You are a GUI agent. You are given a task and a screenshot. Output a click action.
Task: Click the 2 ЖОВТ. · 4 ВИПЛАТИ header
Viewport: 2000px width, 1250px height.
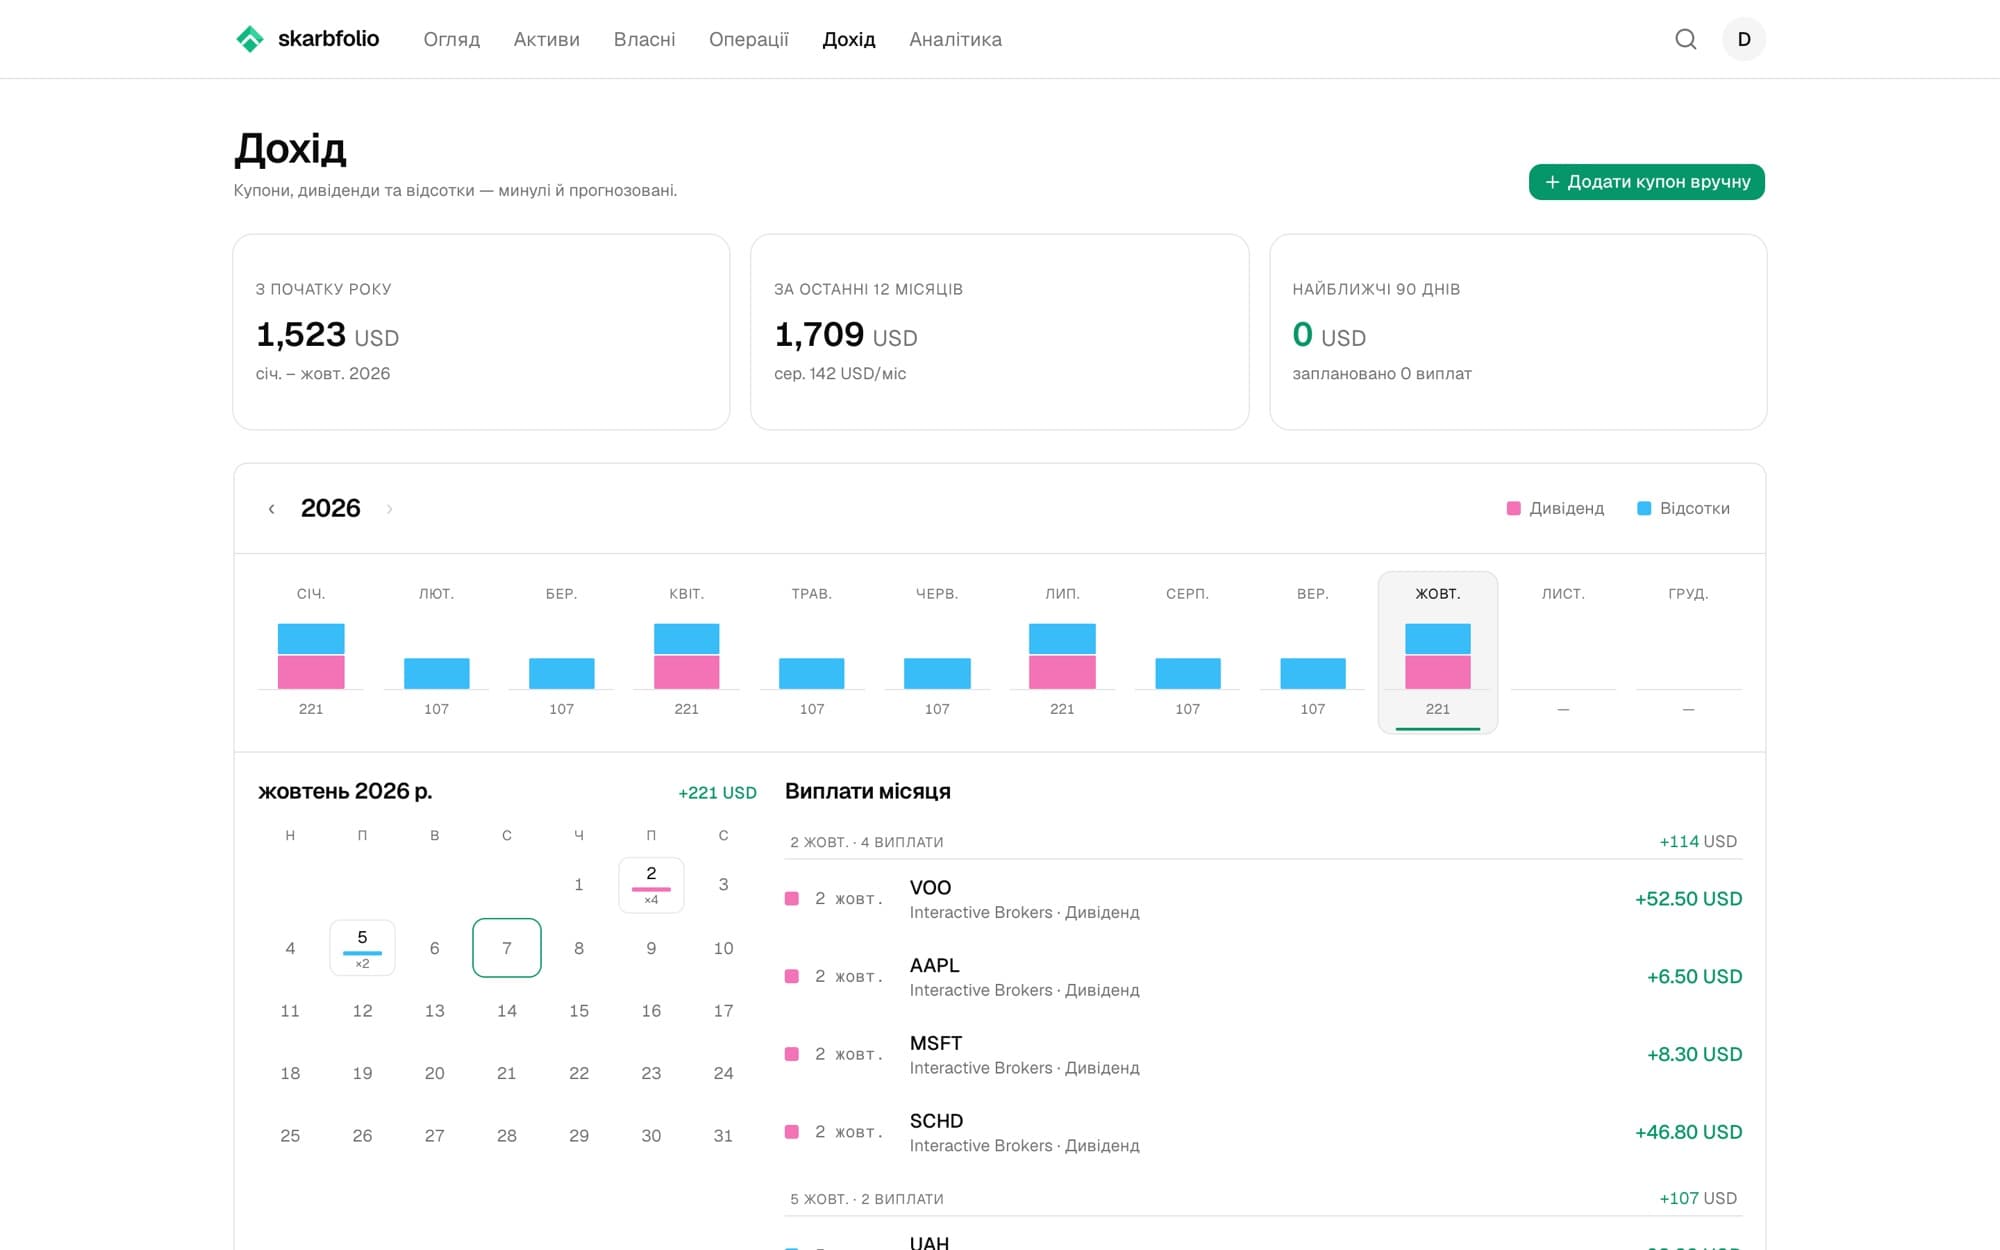tap(867, 842)
